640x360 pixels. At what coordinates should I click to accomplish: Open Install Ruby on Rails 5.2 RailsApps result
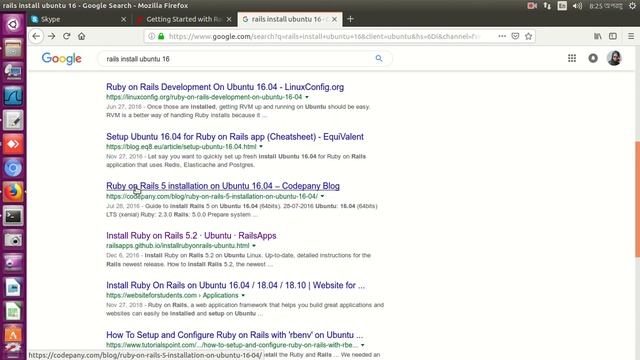click(191, 236)
